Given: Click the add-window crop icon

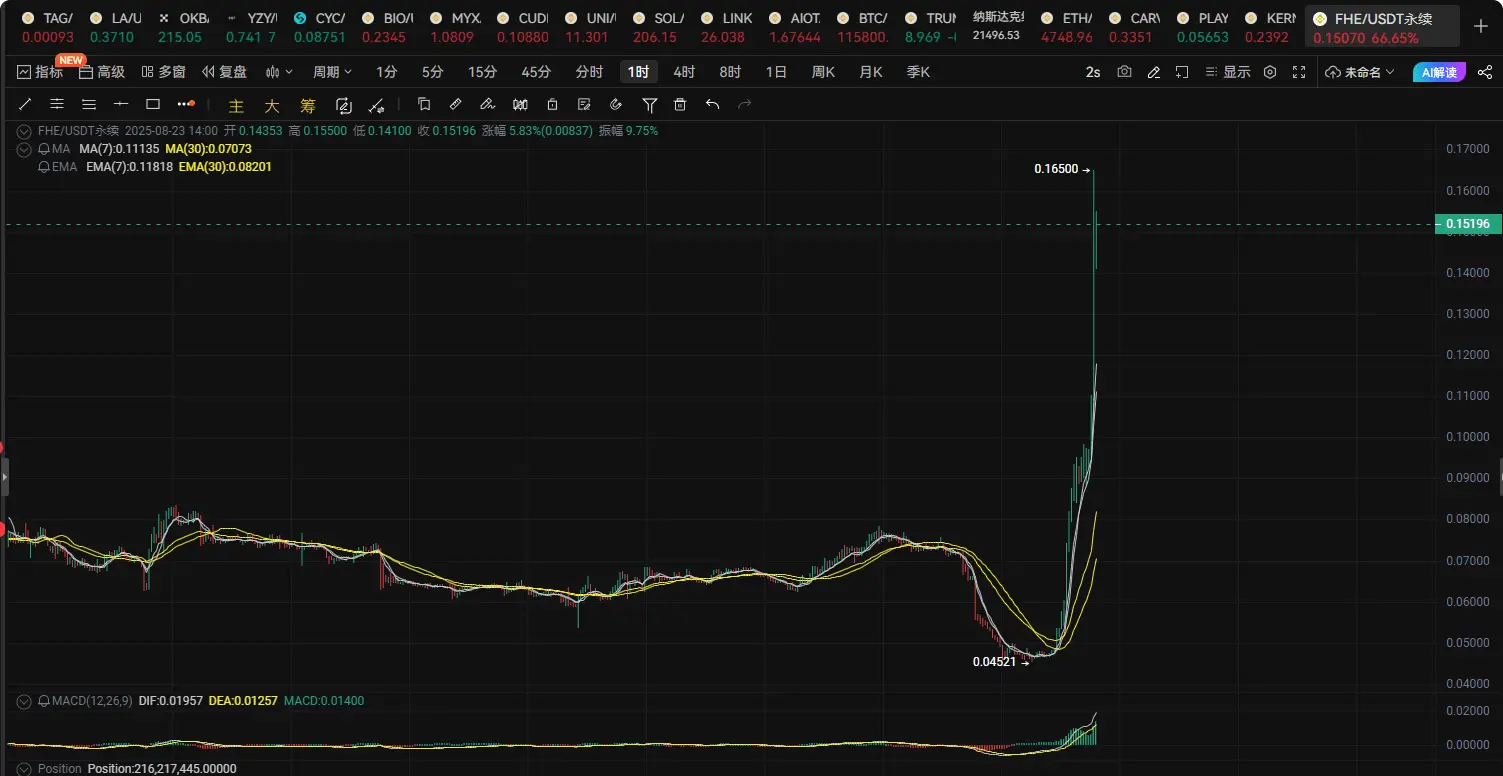Looking at the screenshot, I should (x=1182, y=72).
